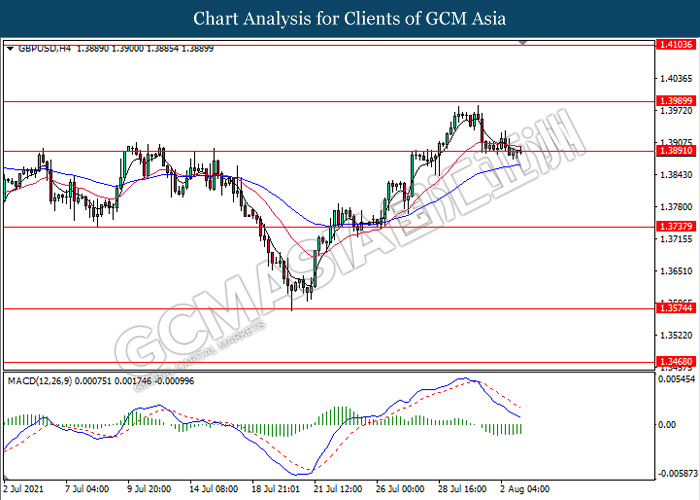Click the 9 Jul 20:00 time label
Viewport: 700px width, 500px height.
(149, 488)
